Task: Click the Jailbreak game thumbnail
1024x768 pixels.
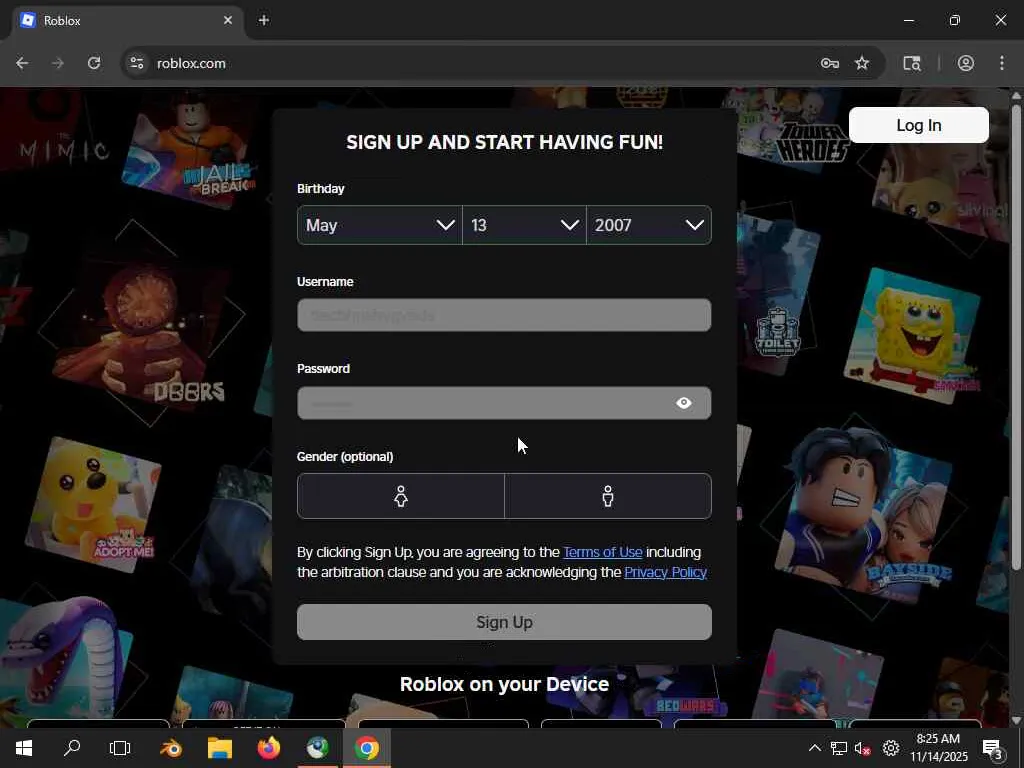Action: (190, 153)
